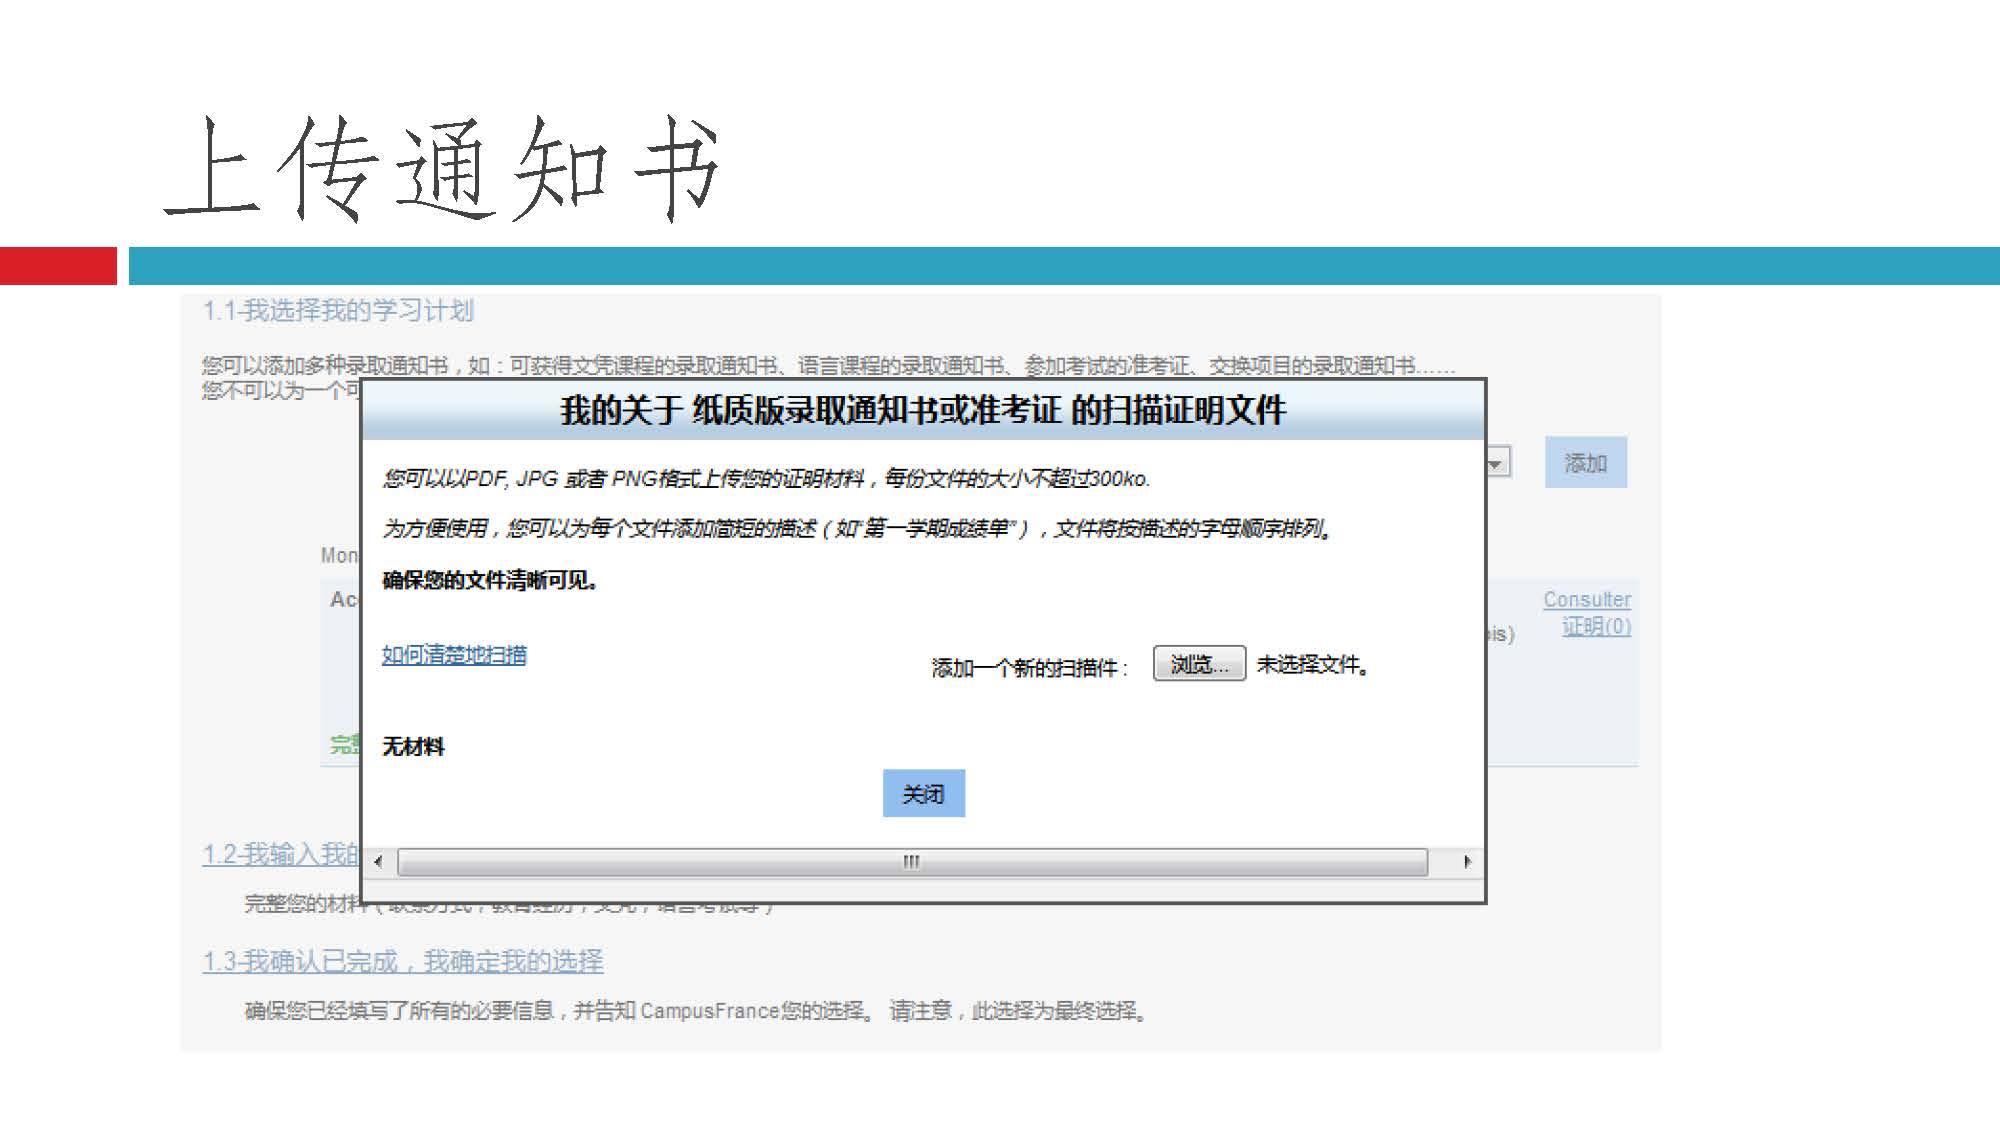
Task: Click the scrollbar left arrow in dialog
Action: click(x=378, y=861)
